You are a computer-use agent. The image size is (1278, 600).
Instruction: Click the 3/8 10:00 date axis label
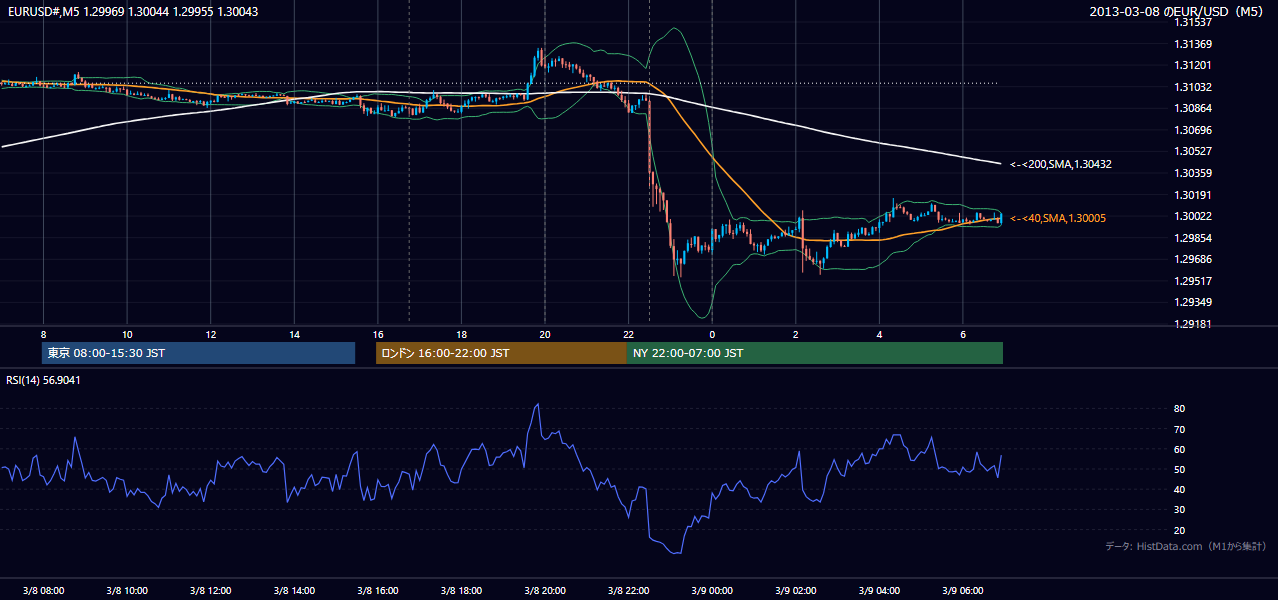pyautogui.click(x=127, y=591)
